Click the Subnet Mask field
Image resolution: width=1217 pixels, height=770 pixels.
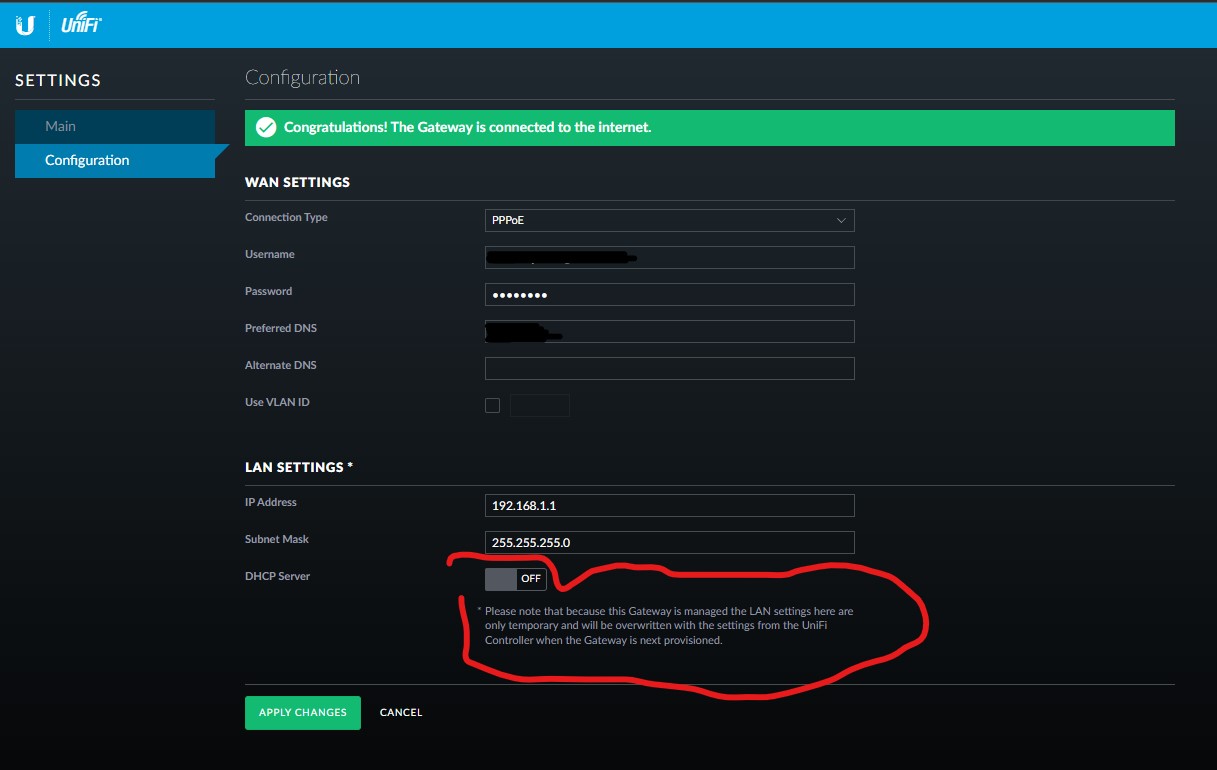669,543
